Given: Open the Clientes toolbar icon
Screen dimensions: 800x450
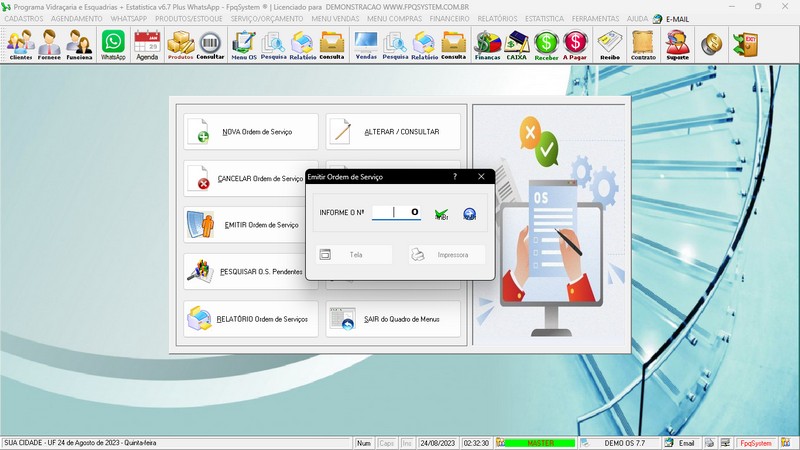Looking at the screenshot, I should 20,45.
